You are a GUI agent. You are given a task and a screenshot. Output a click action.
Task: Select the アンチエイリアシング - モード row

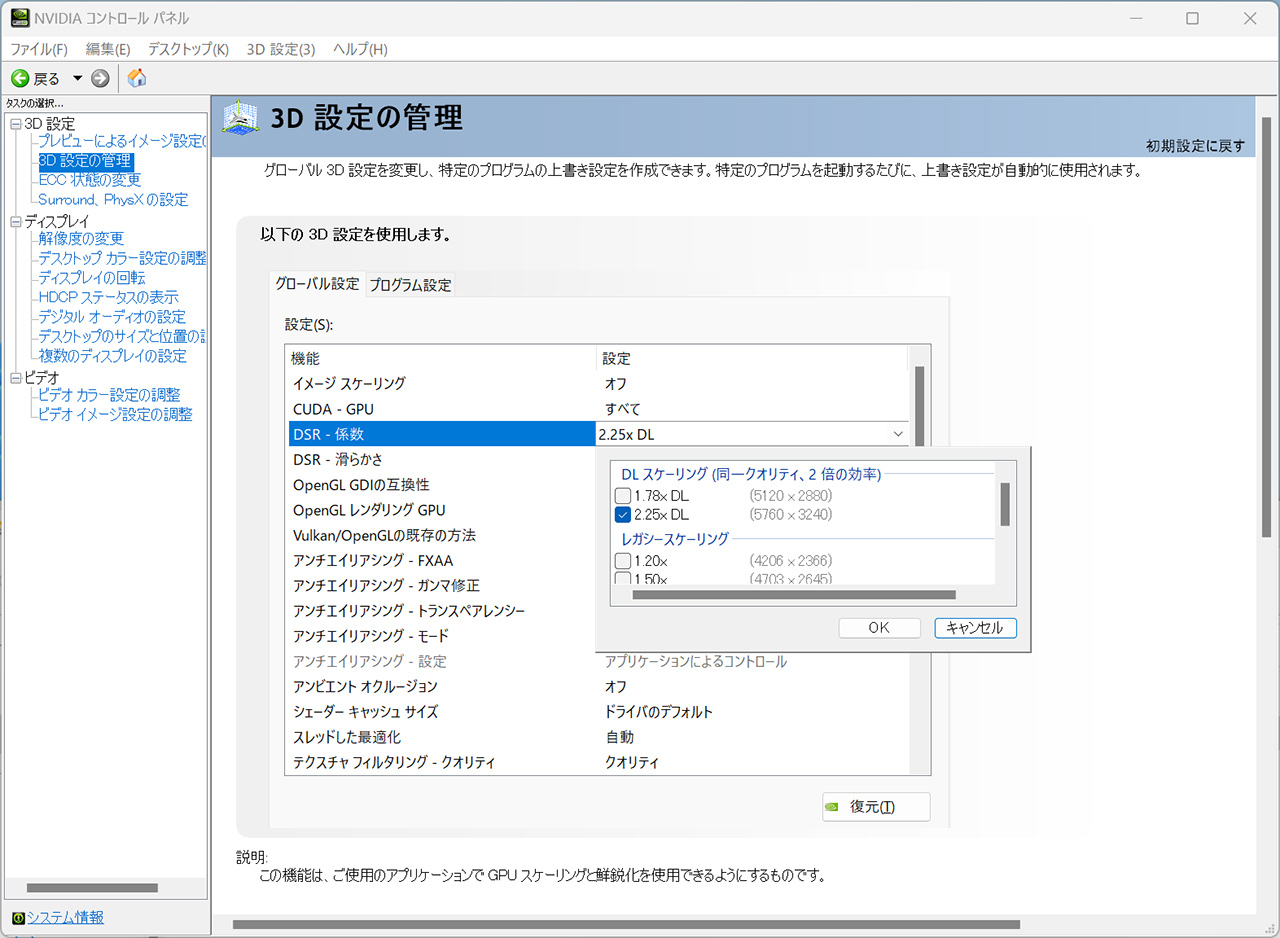[440, 636]
